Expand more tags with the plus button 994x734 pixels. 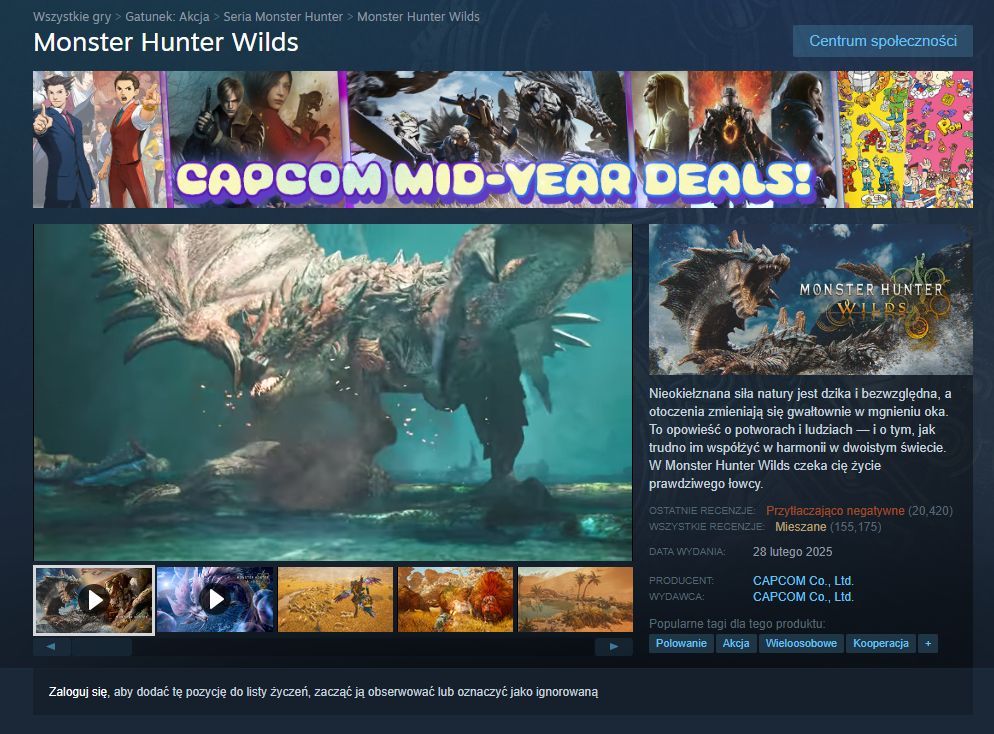coord(928,643)
